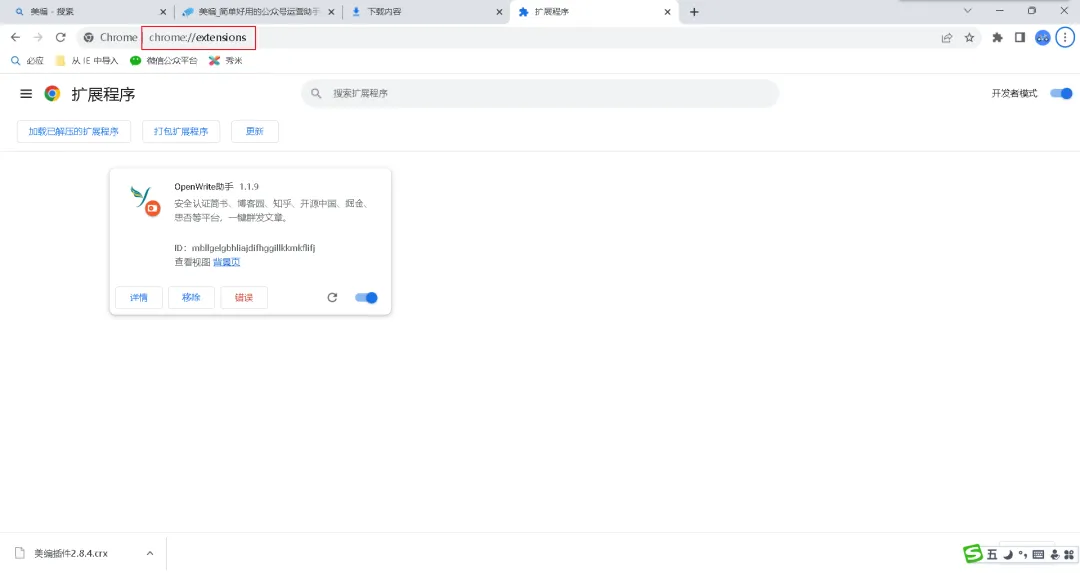Click the extension ID text line
The image size is (1080, 573).
tap(245, 248)
